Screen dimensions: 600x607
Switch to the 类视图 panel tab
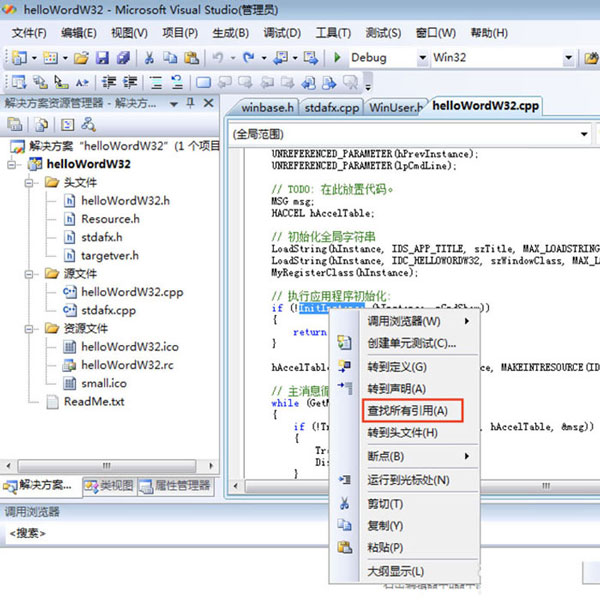point(107,487)
